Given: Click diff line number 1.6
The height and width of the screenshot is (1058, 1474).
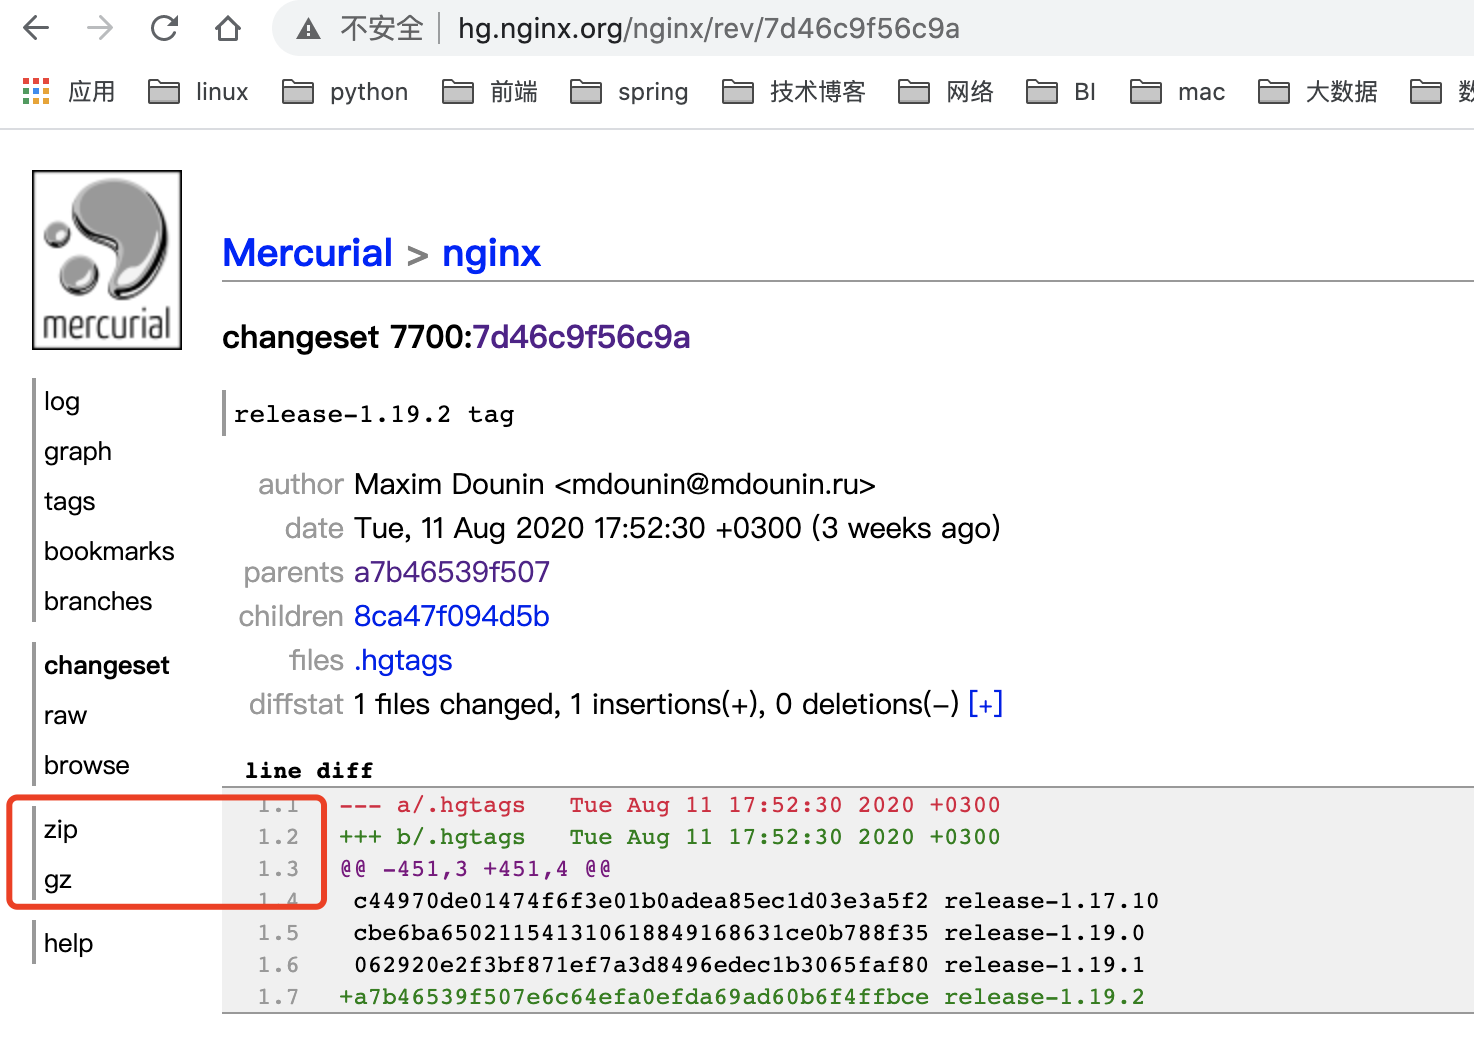Looking at the screenshot, I should (x=278, y=965).
